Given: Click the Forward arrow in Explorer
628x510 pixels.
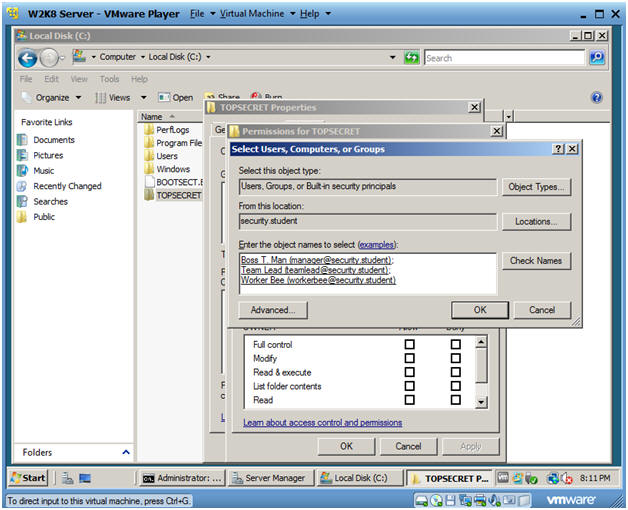Looking at the screenshot, I should click(50, 58).
